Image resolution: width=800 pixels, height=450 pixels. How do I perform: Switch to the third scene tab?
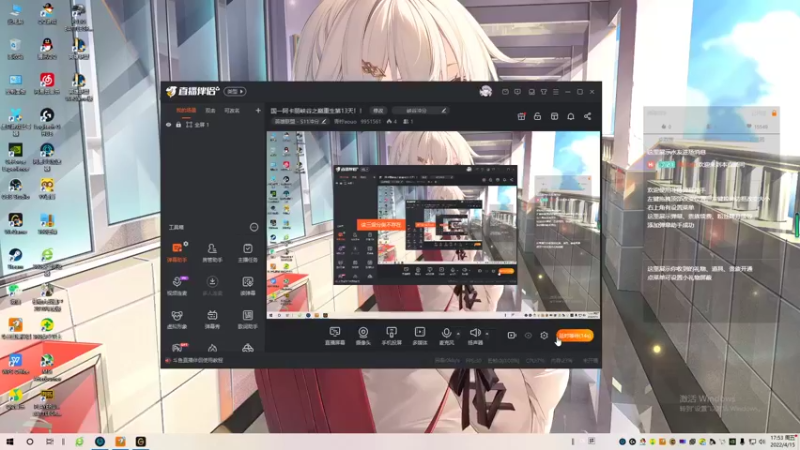point(232,110)
